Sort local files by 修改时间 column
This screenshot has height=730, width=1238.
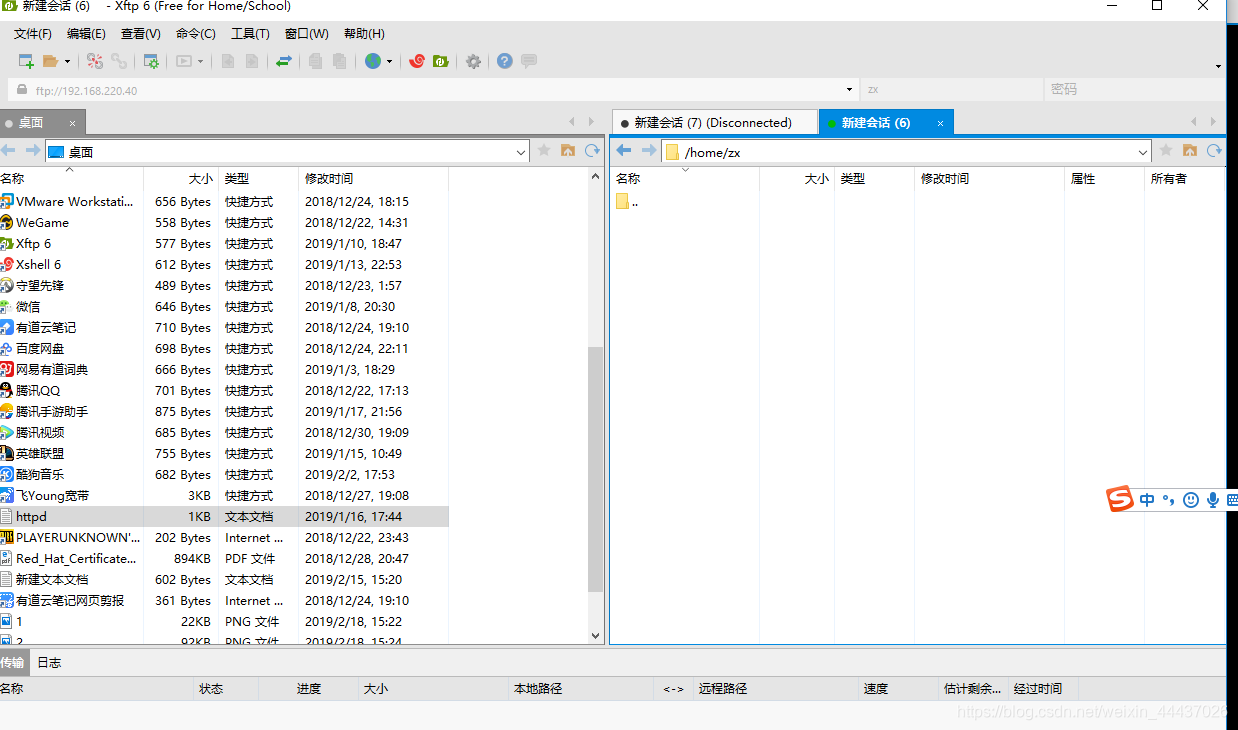pyautogui.click(x=374, y=178)
